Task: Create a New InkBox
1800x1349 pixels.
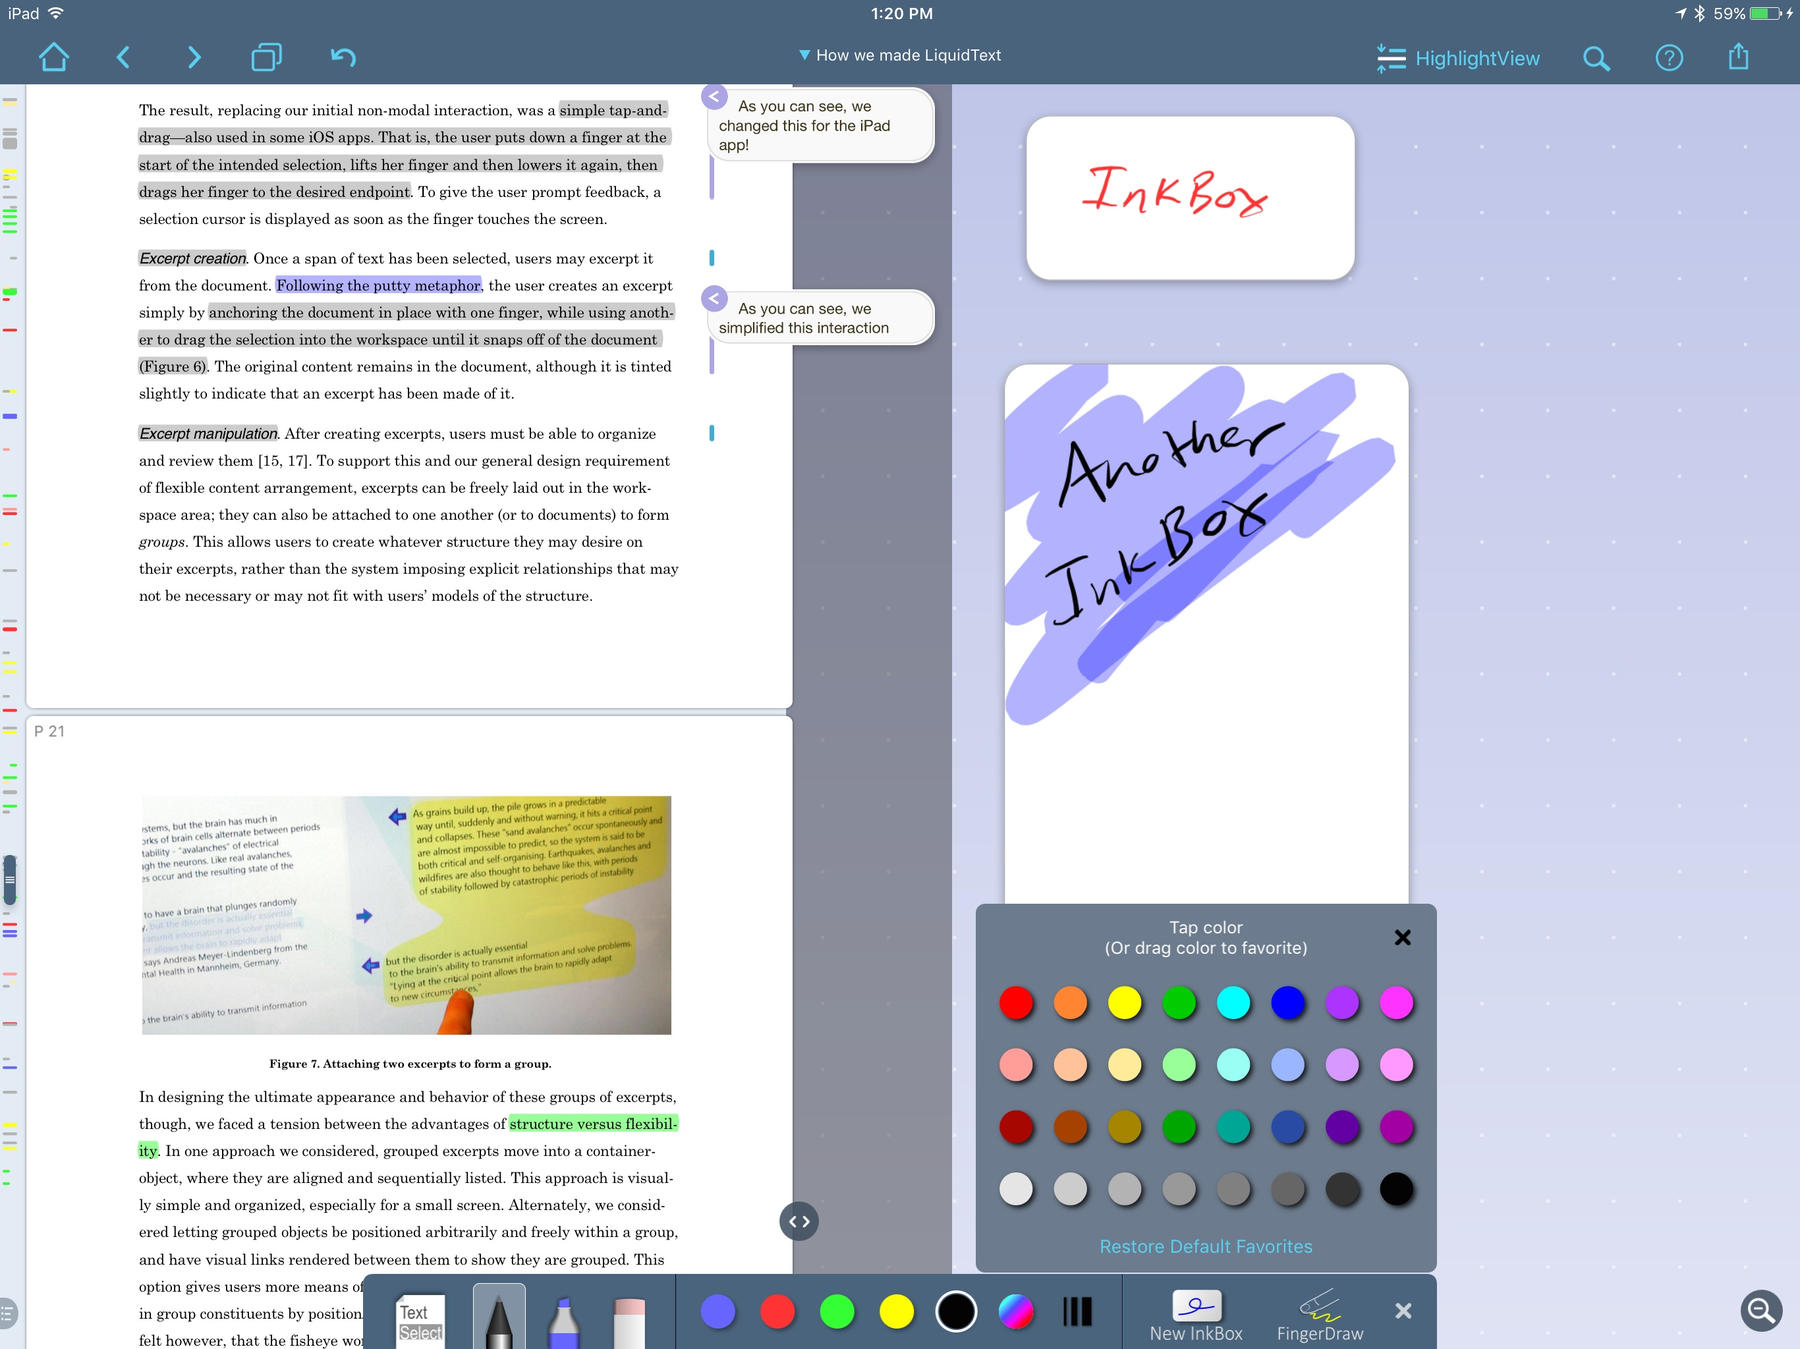Action: [1196, 1315]
